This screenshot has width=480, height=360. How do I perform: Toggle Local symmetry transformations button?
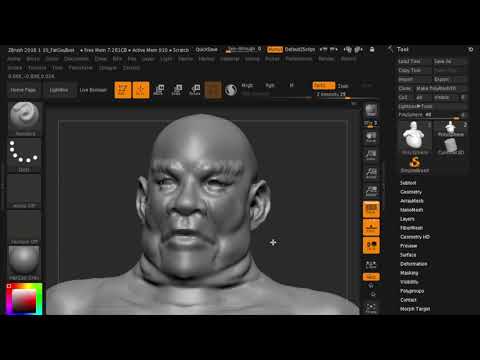tap(371, 245)
